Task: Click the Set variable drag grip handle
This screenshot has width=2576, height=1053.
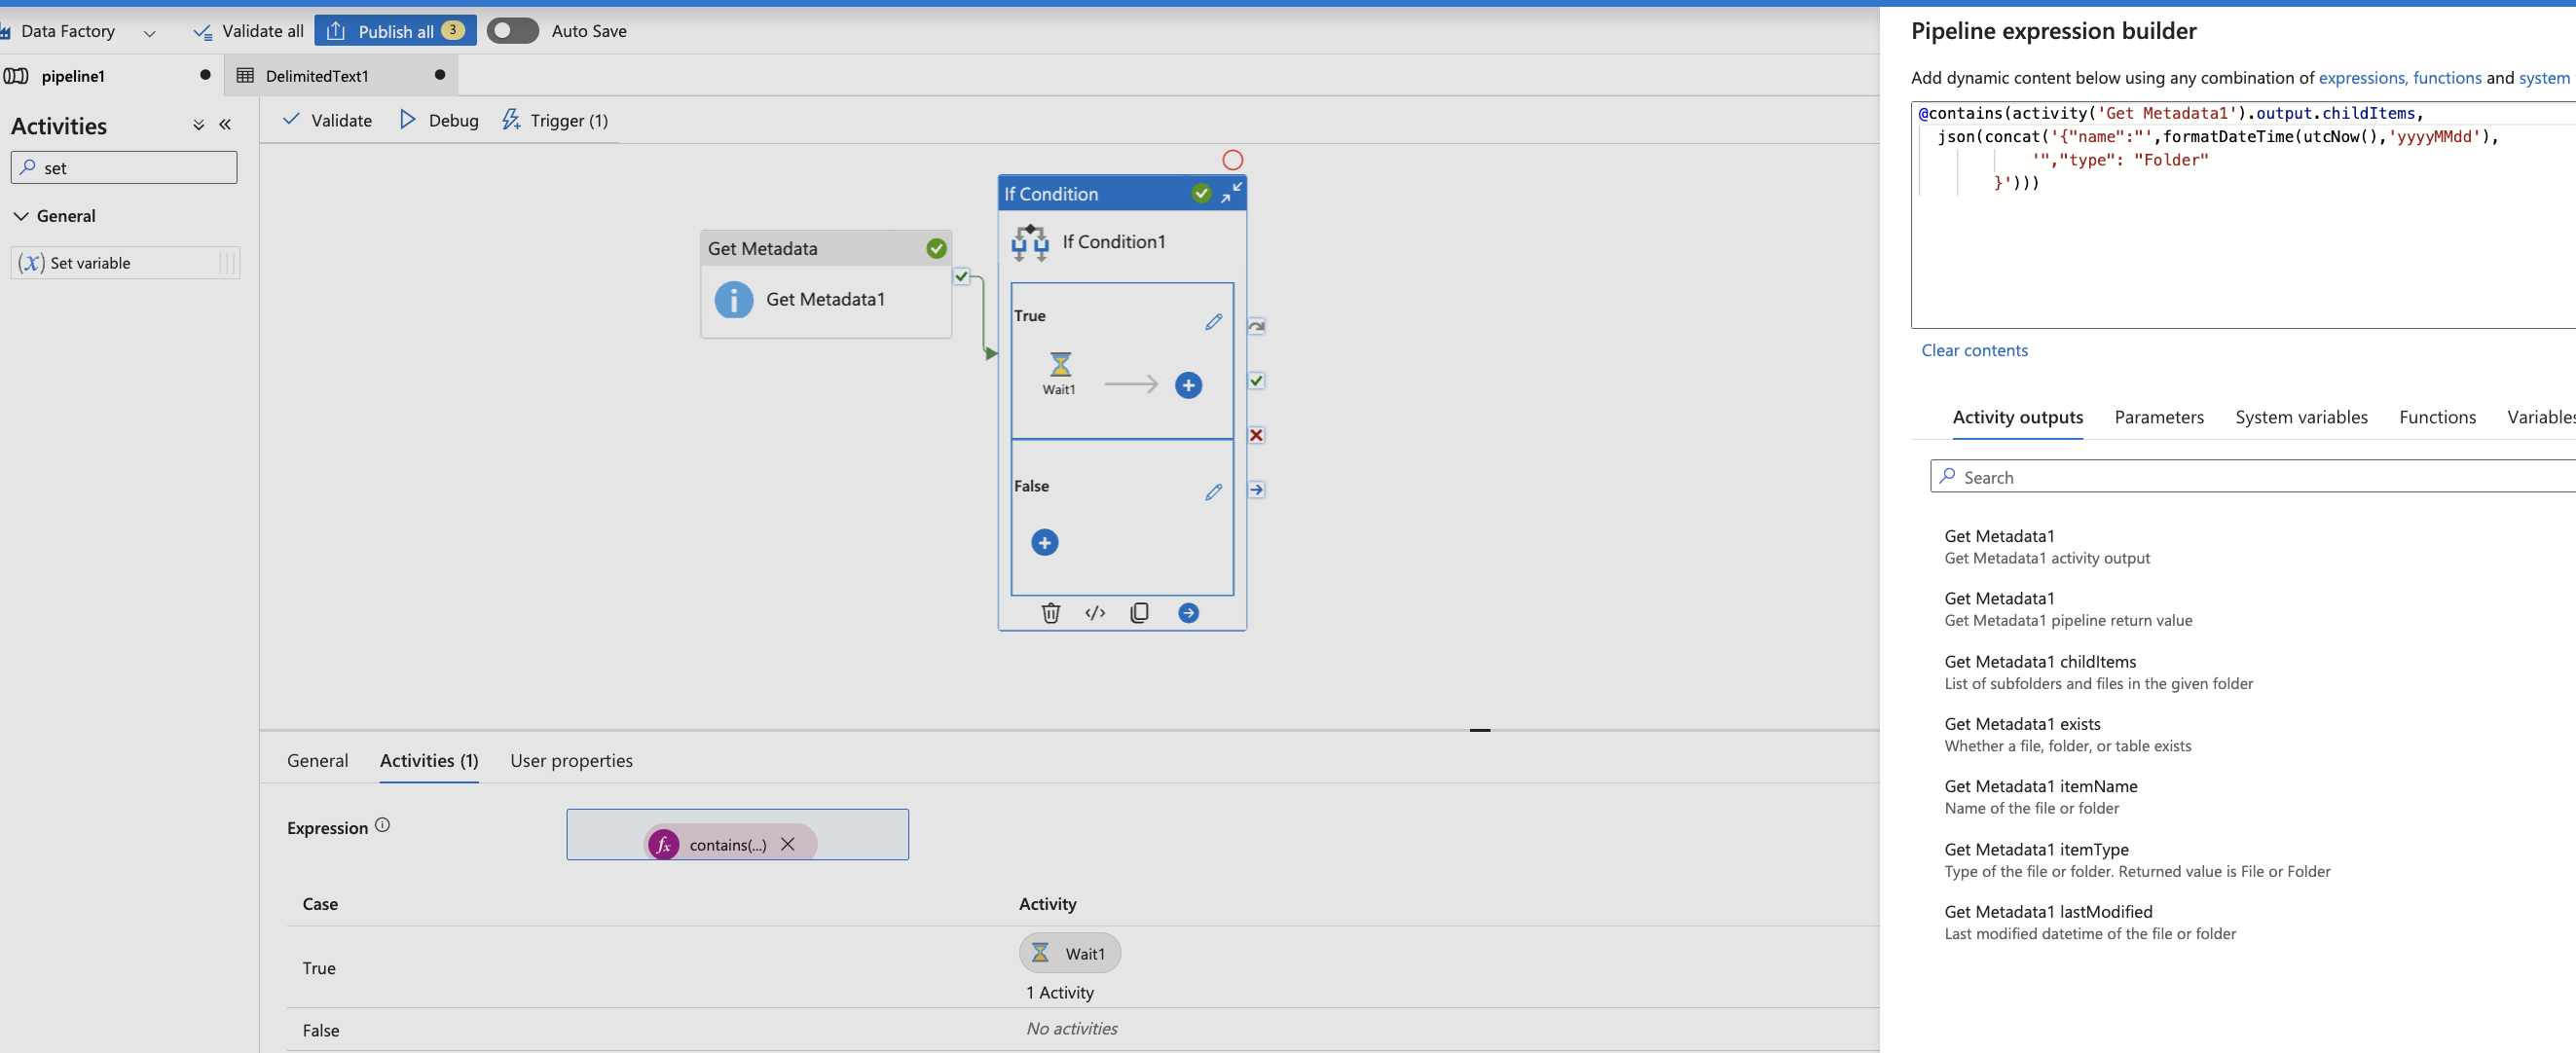Action: point(228,263)
